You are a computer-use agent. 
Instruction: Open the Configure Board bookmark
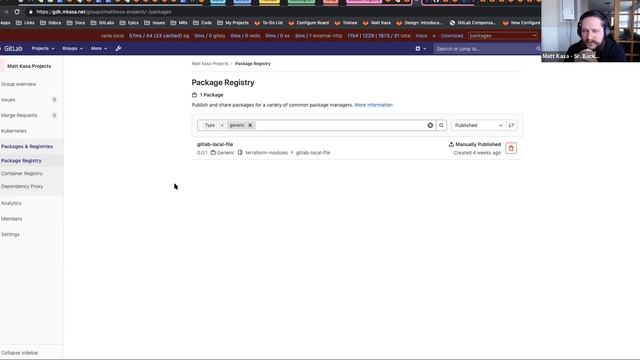[x=309, y=23]
